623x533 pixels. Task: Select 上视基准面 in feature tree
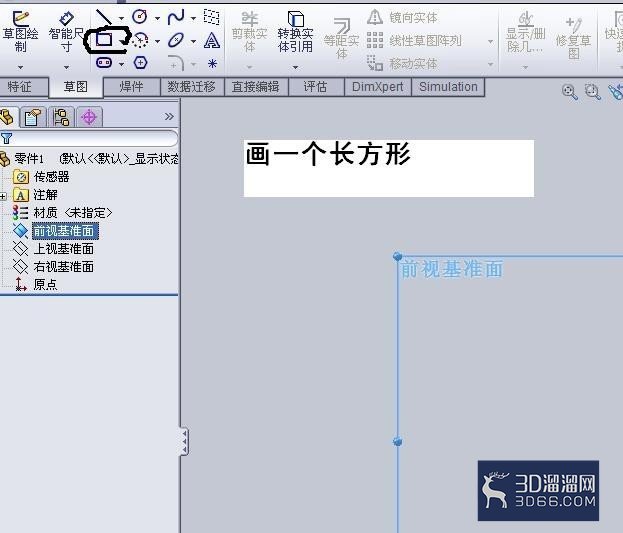point(54,249)
